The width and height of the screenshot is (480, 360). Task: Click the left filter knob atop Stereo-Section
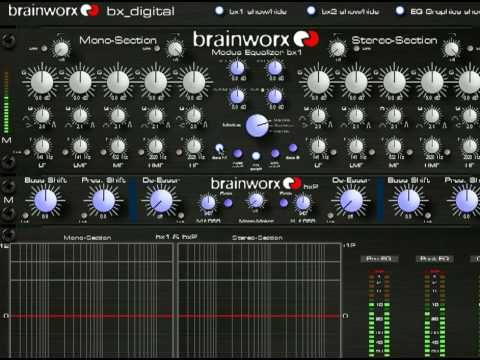tap(337, 49)
